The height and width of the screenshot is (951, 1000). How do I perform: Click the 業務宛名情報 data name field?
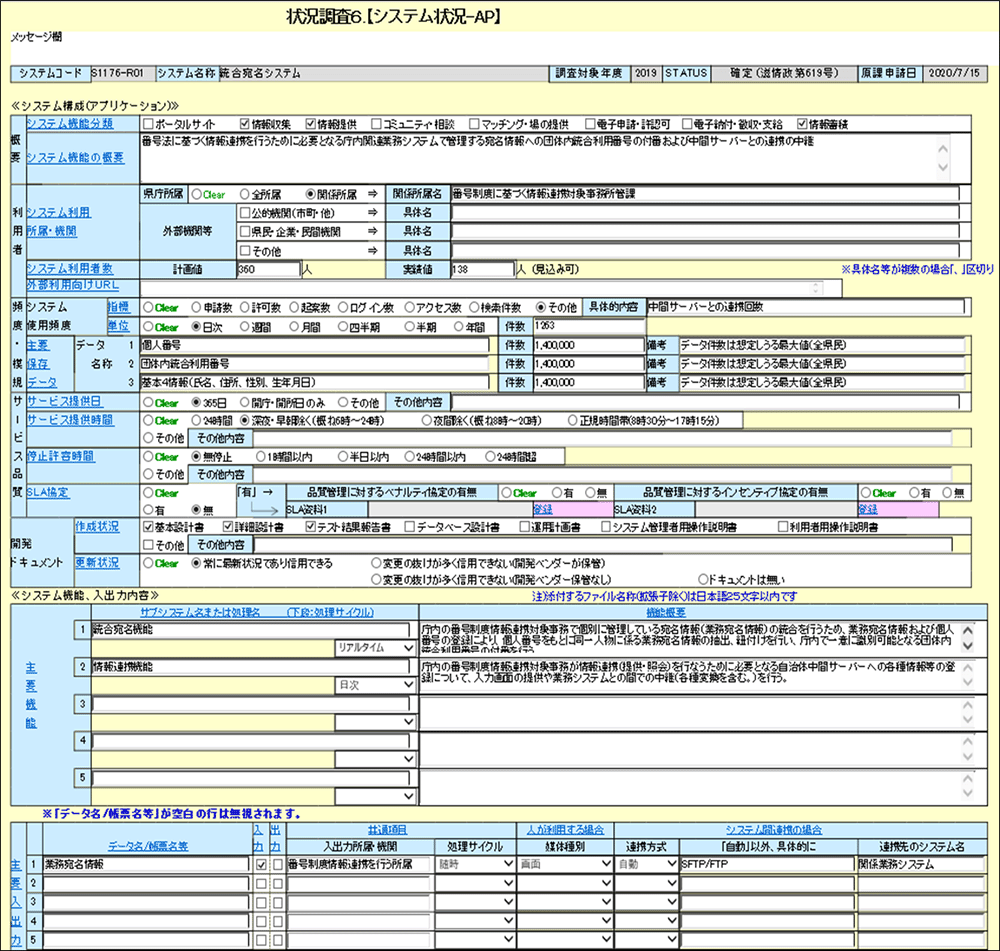click(x=146, y=864)
